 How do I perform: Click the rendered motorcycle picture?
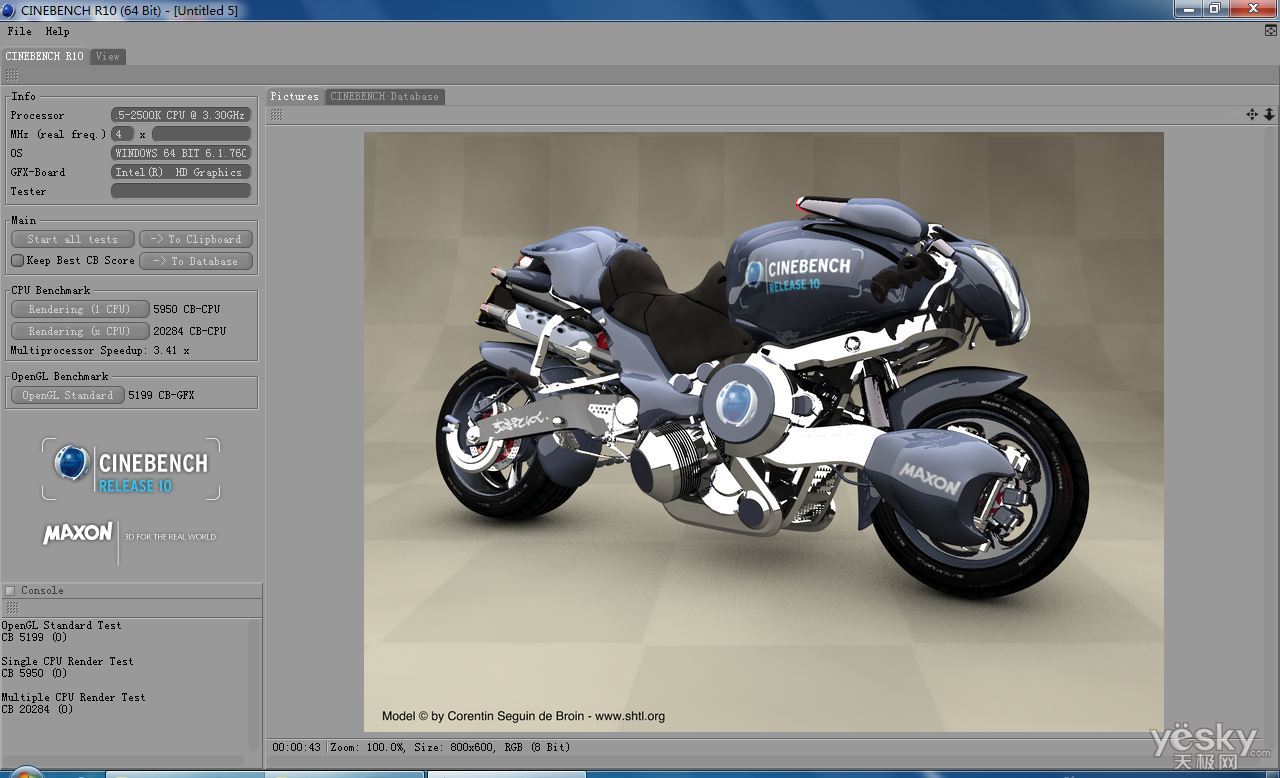(x=763, y=432)
